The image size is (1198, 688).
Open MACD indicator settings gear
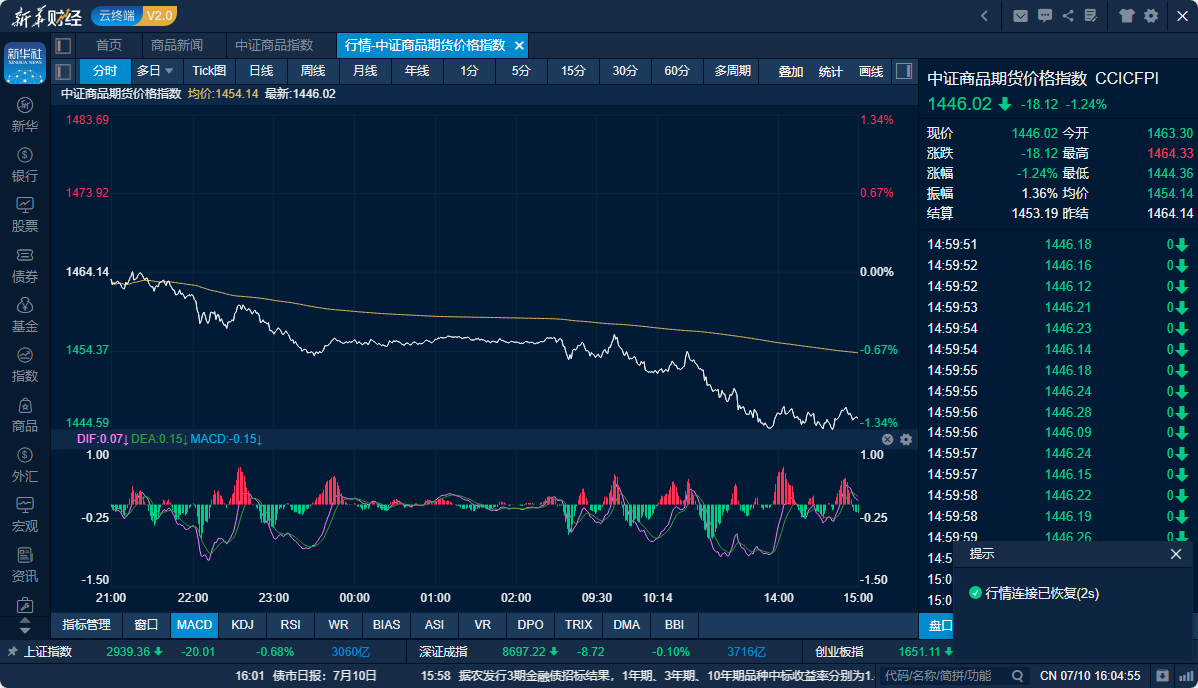click(906, 439)
